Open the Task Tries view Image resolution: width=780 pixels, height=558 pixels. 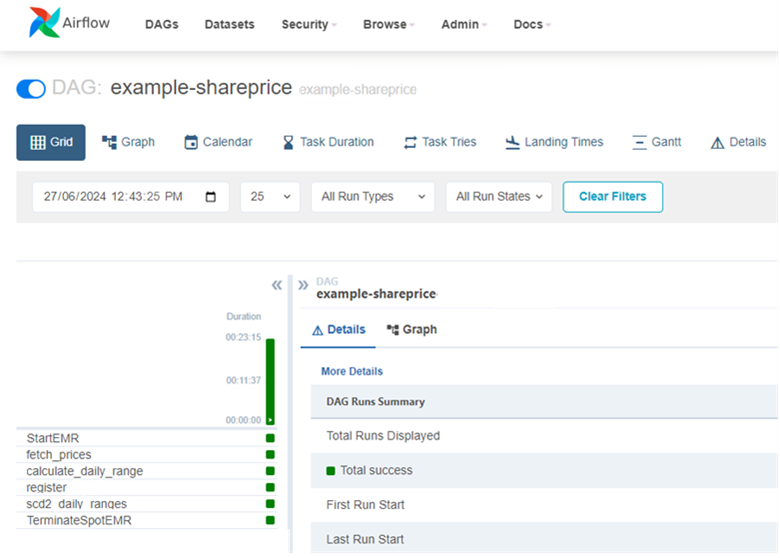[x=440, y=142]
